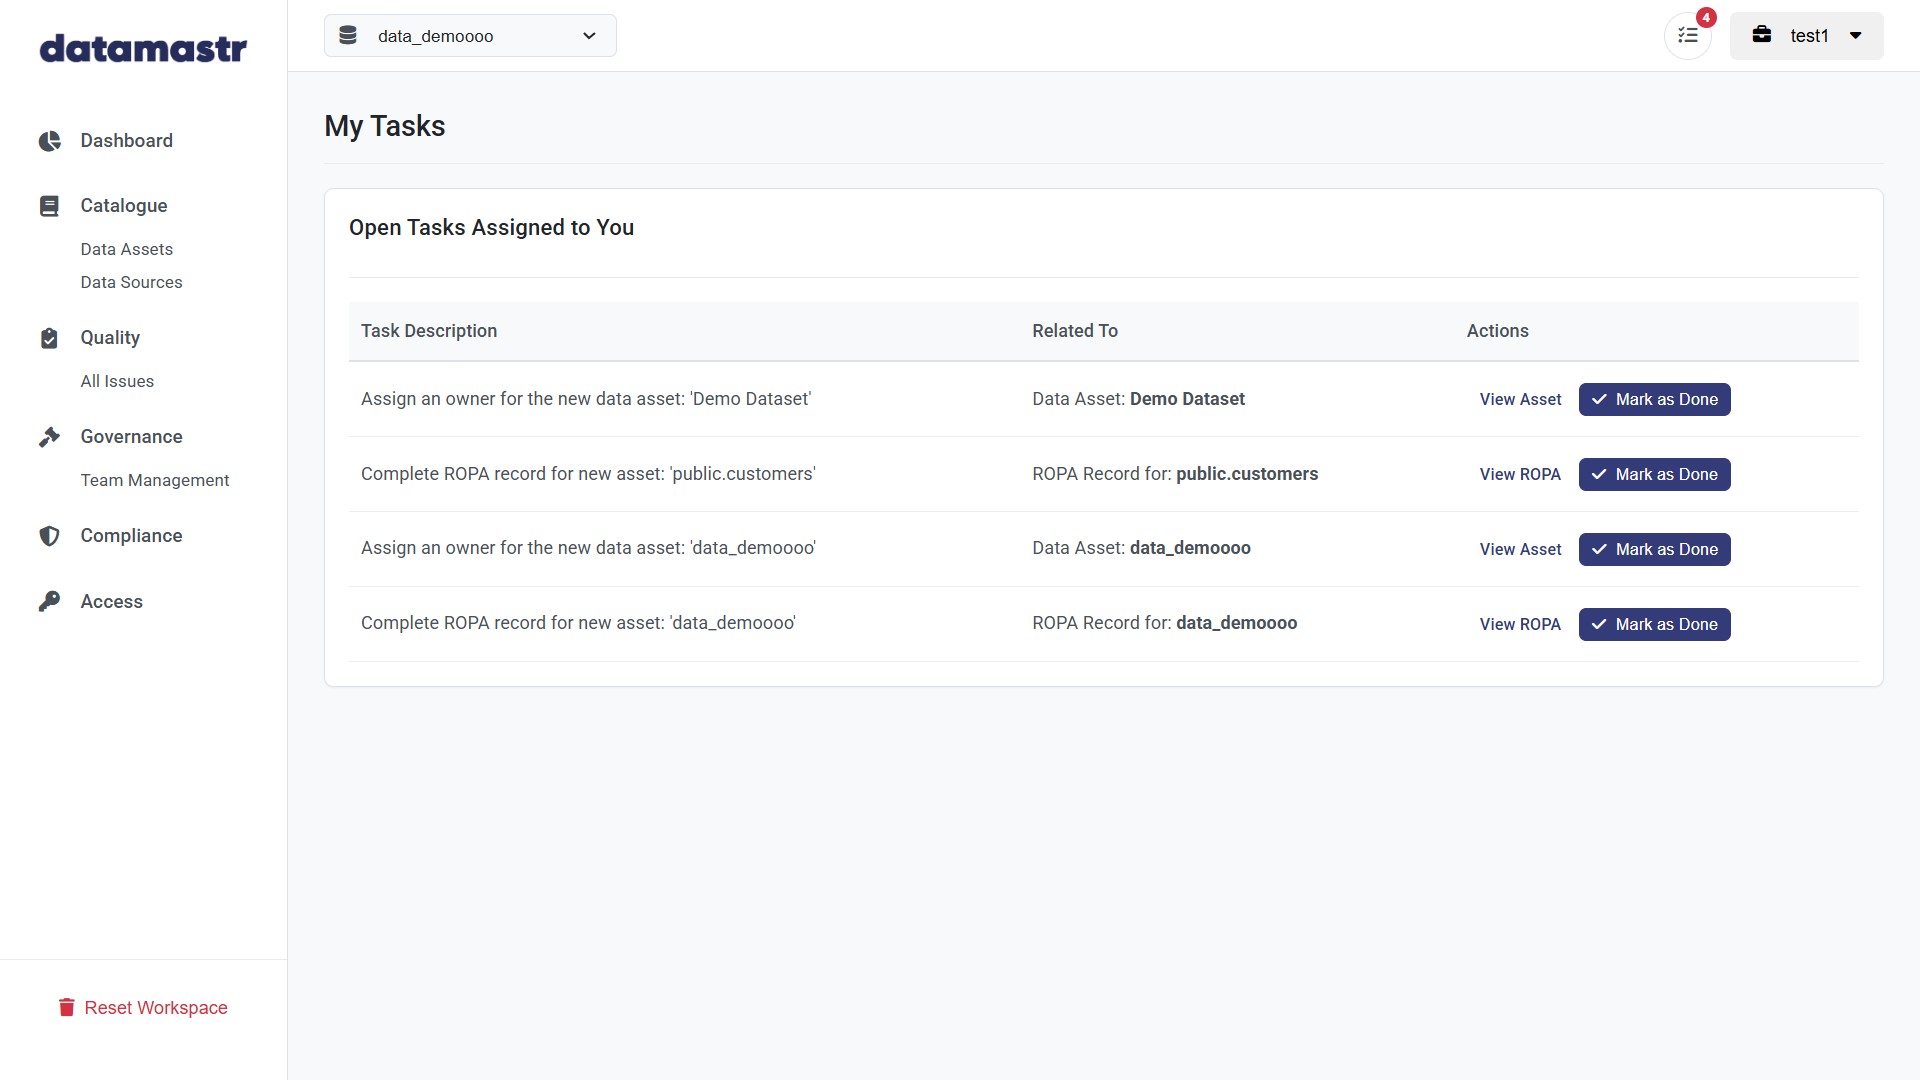Open Team Management under Governance
This screenshot has height=1080, width=1920.
pyautogui.click(x=155, y=480)
